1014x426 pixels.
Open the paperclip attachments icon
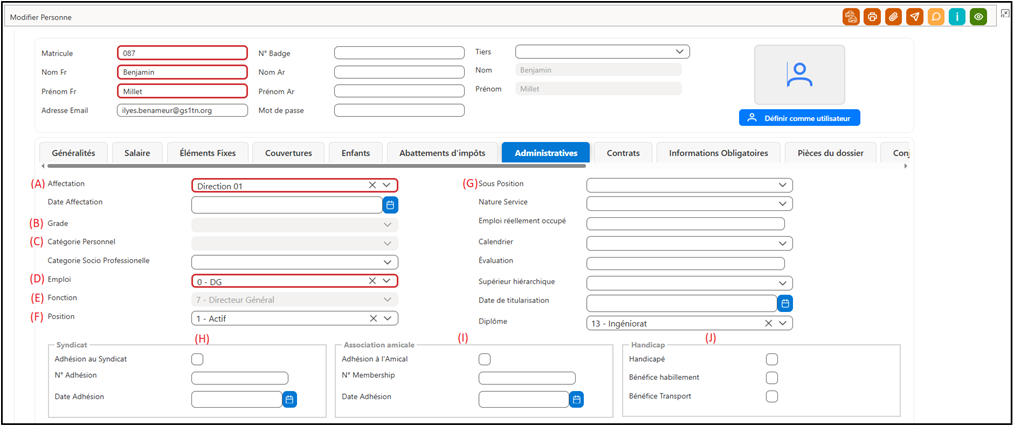click(x=893, y=17)
